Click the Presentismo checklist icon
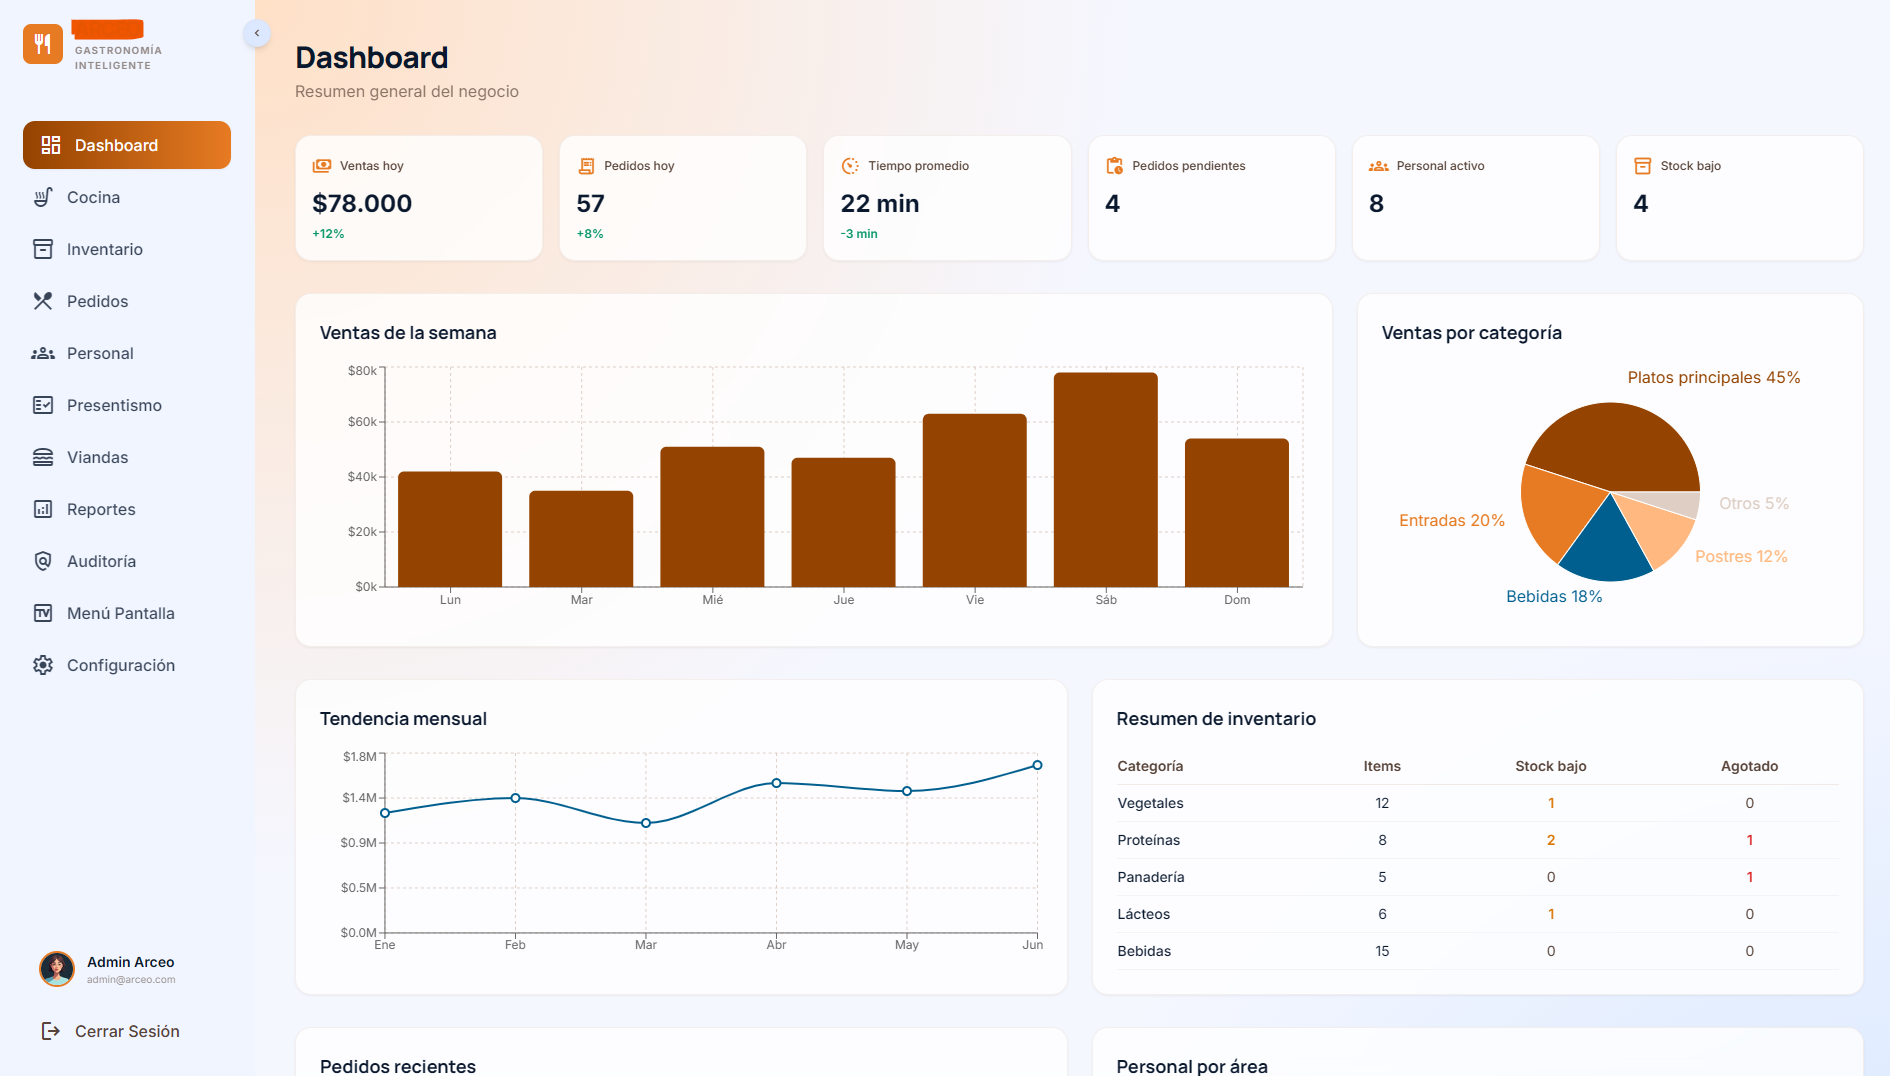The image size is (1890, 1076). pos(43,405)
